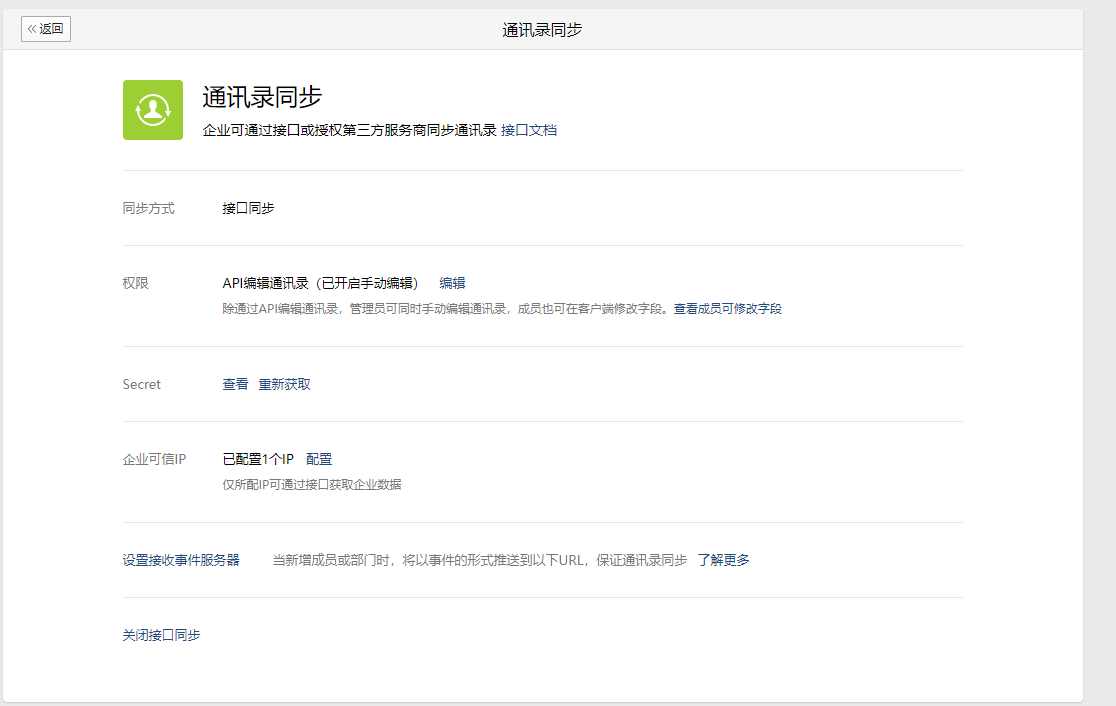1116x706 pixels.
Task: Click the Secret label
Action: point(142,384)
